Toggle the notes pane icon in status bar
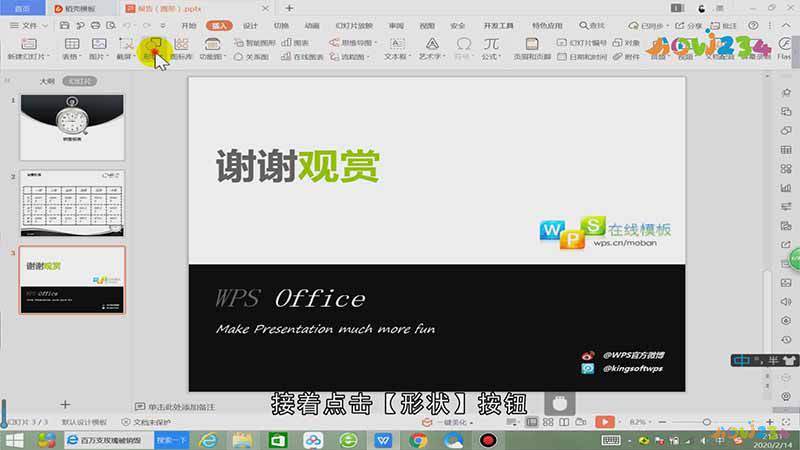 (x=512, y=422)
